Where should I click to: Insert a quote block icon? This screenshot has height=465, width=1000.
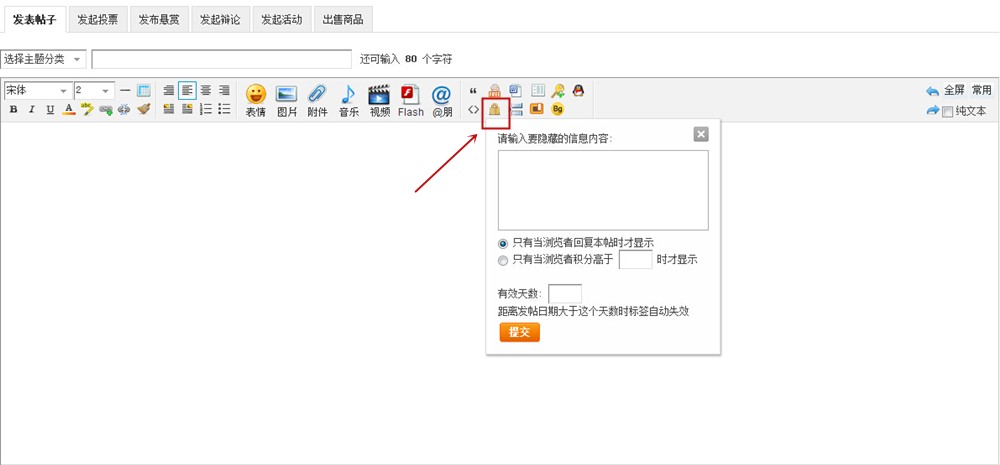pos(473,91)
